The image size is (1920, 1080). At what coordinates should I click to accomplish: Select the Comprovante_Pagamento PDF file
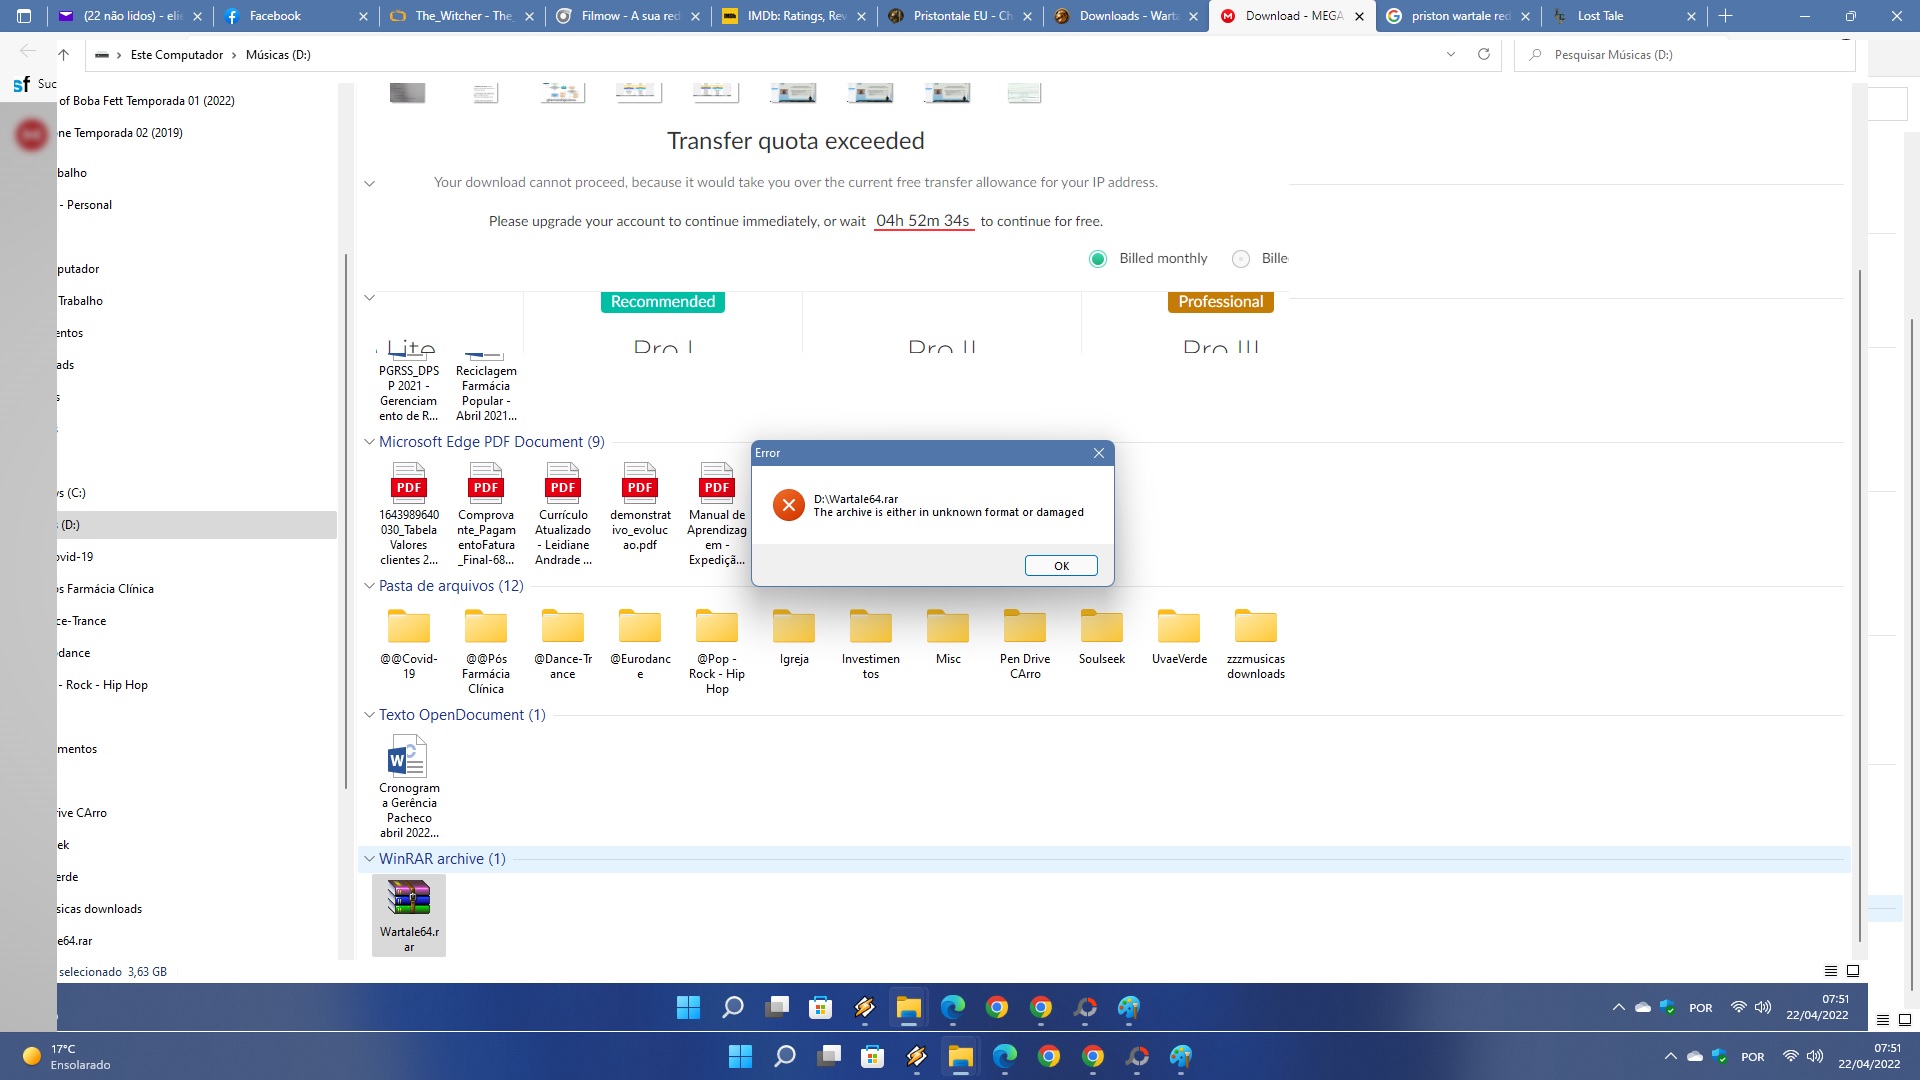point(486,514)
